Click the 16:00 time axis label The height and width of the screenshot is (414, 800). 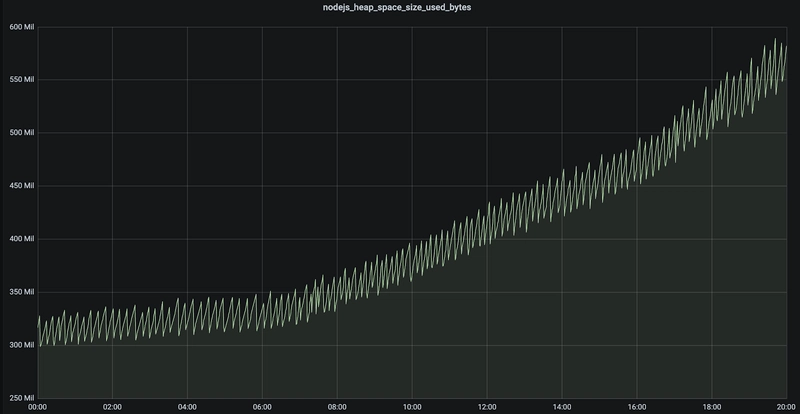pyautogui.click(x=636, y=408)
